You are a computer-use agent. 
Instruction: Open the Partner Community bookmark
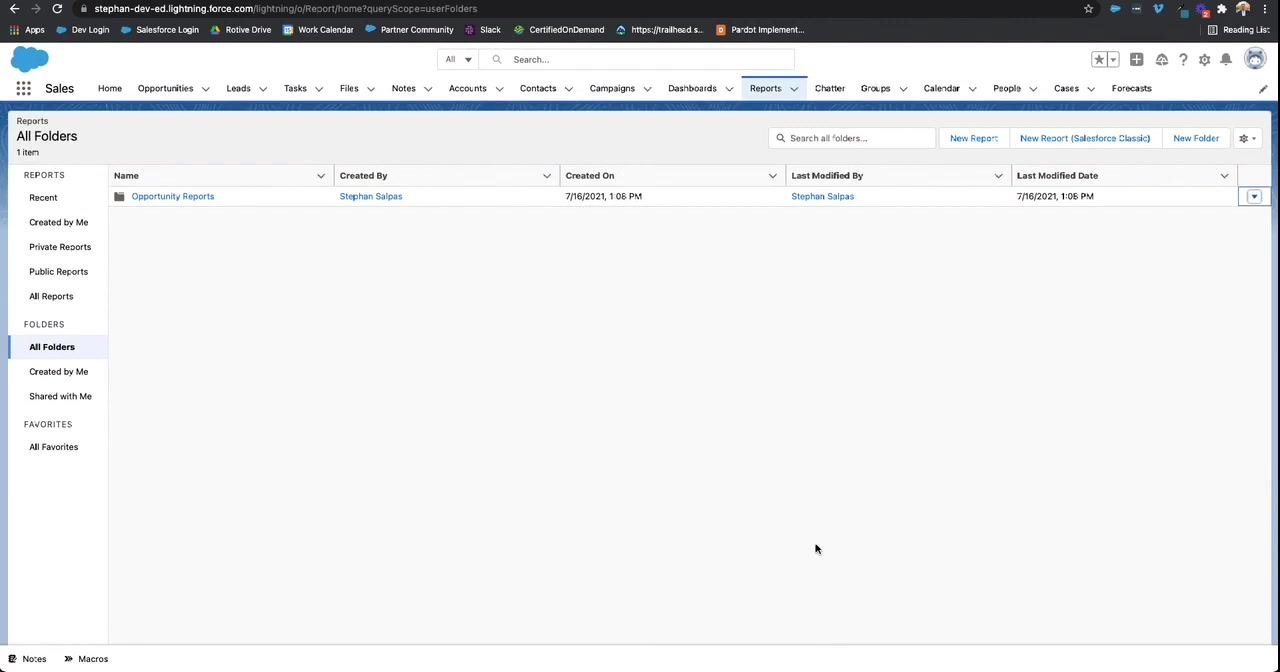coord(409,30)
